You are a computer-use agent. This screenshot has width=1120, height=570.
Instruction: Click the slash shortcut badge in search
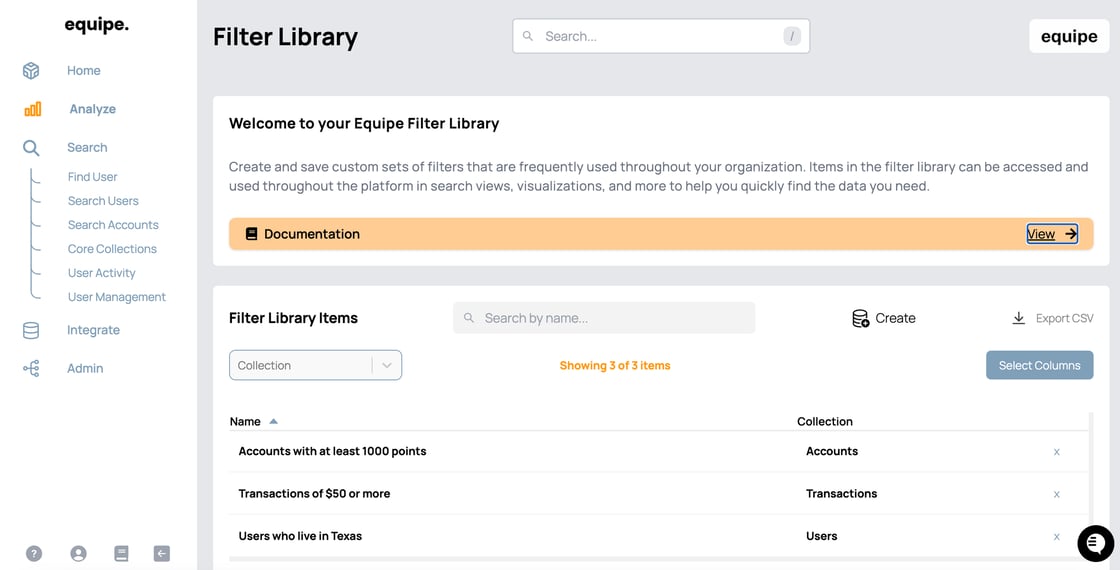(x=792, y=36)
